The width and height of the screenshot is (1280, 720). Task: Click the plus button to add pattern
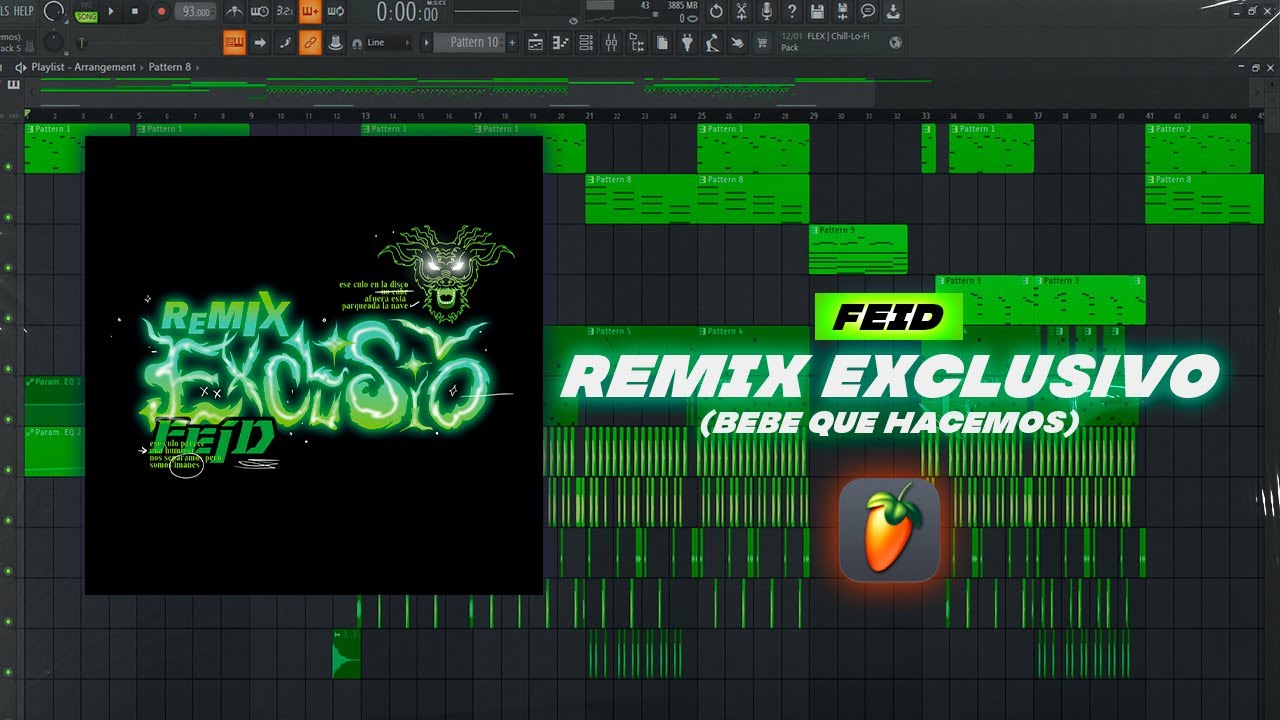pos(513,43)
